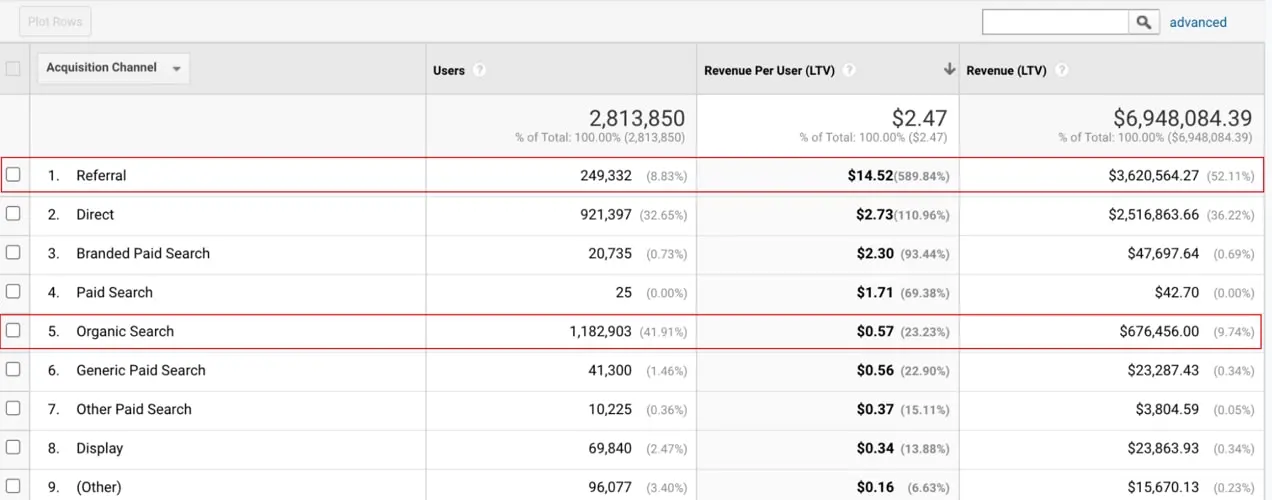This screenshot has height=500, width=1272.
Task: Select Generic Paid Search users 41,300
Action: pos(610,370)
